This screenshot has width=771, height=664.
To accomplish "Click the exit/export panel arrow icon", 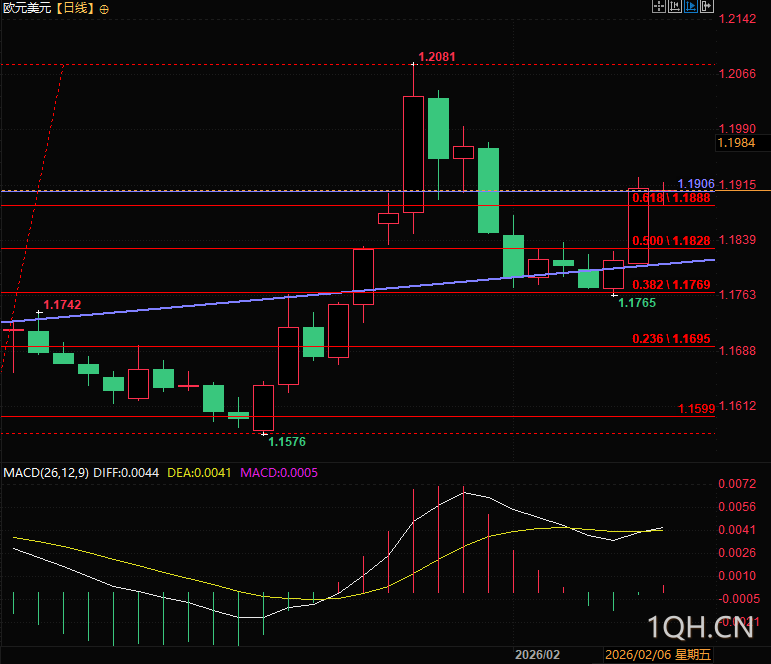I will (x=707, y=6).
